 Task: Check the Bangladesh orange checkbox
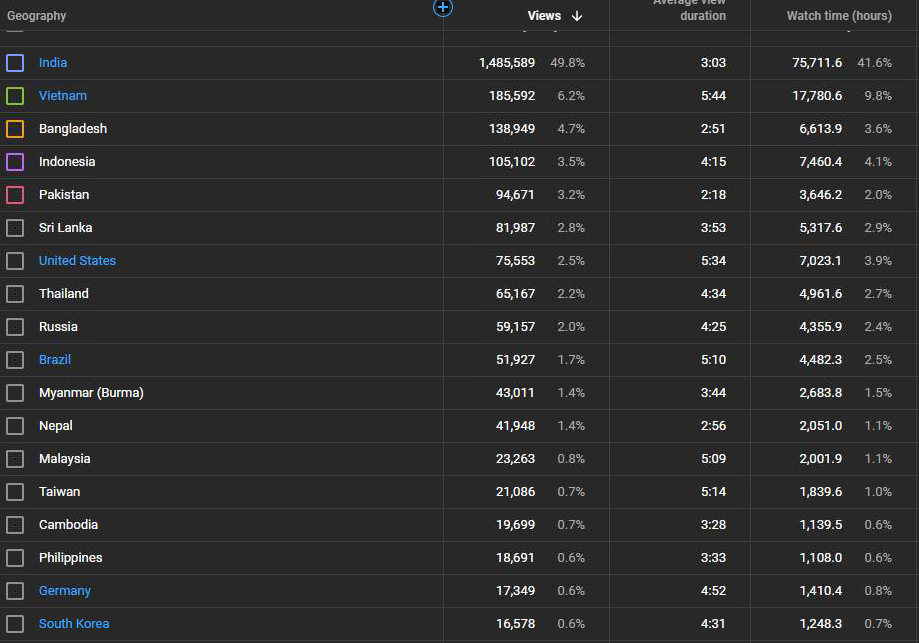pyautogui.click(x=15, y=128)
